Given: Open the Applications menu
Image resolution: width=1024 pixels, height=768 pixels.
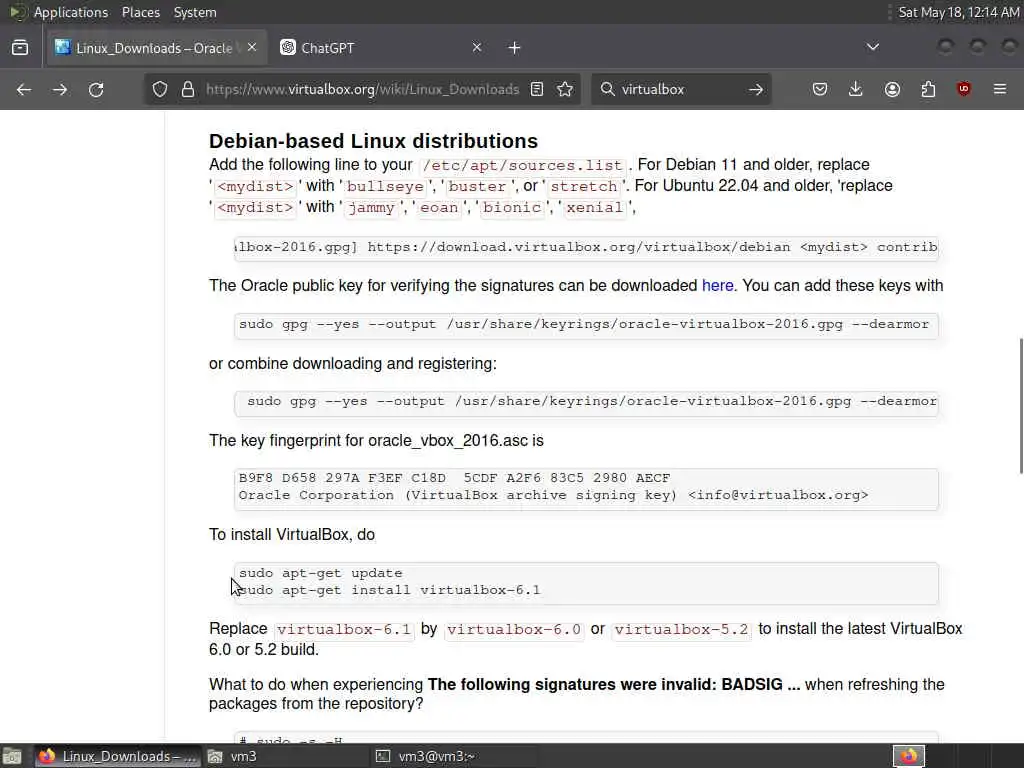Looking at the screenshot, I should (71, 12).
